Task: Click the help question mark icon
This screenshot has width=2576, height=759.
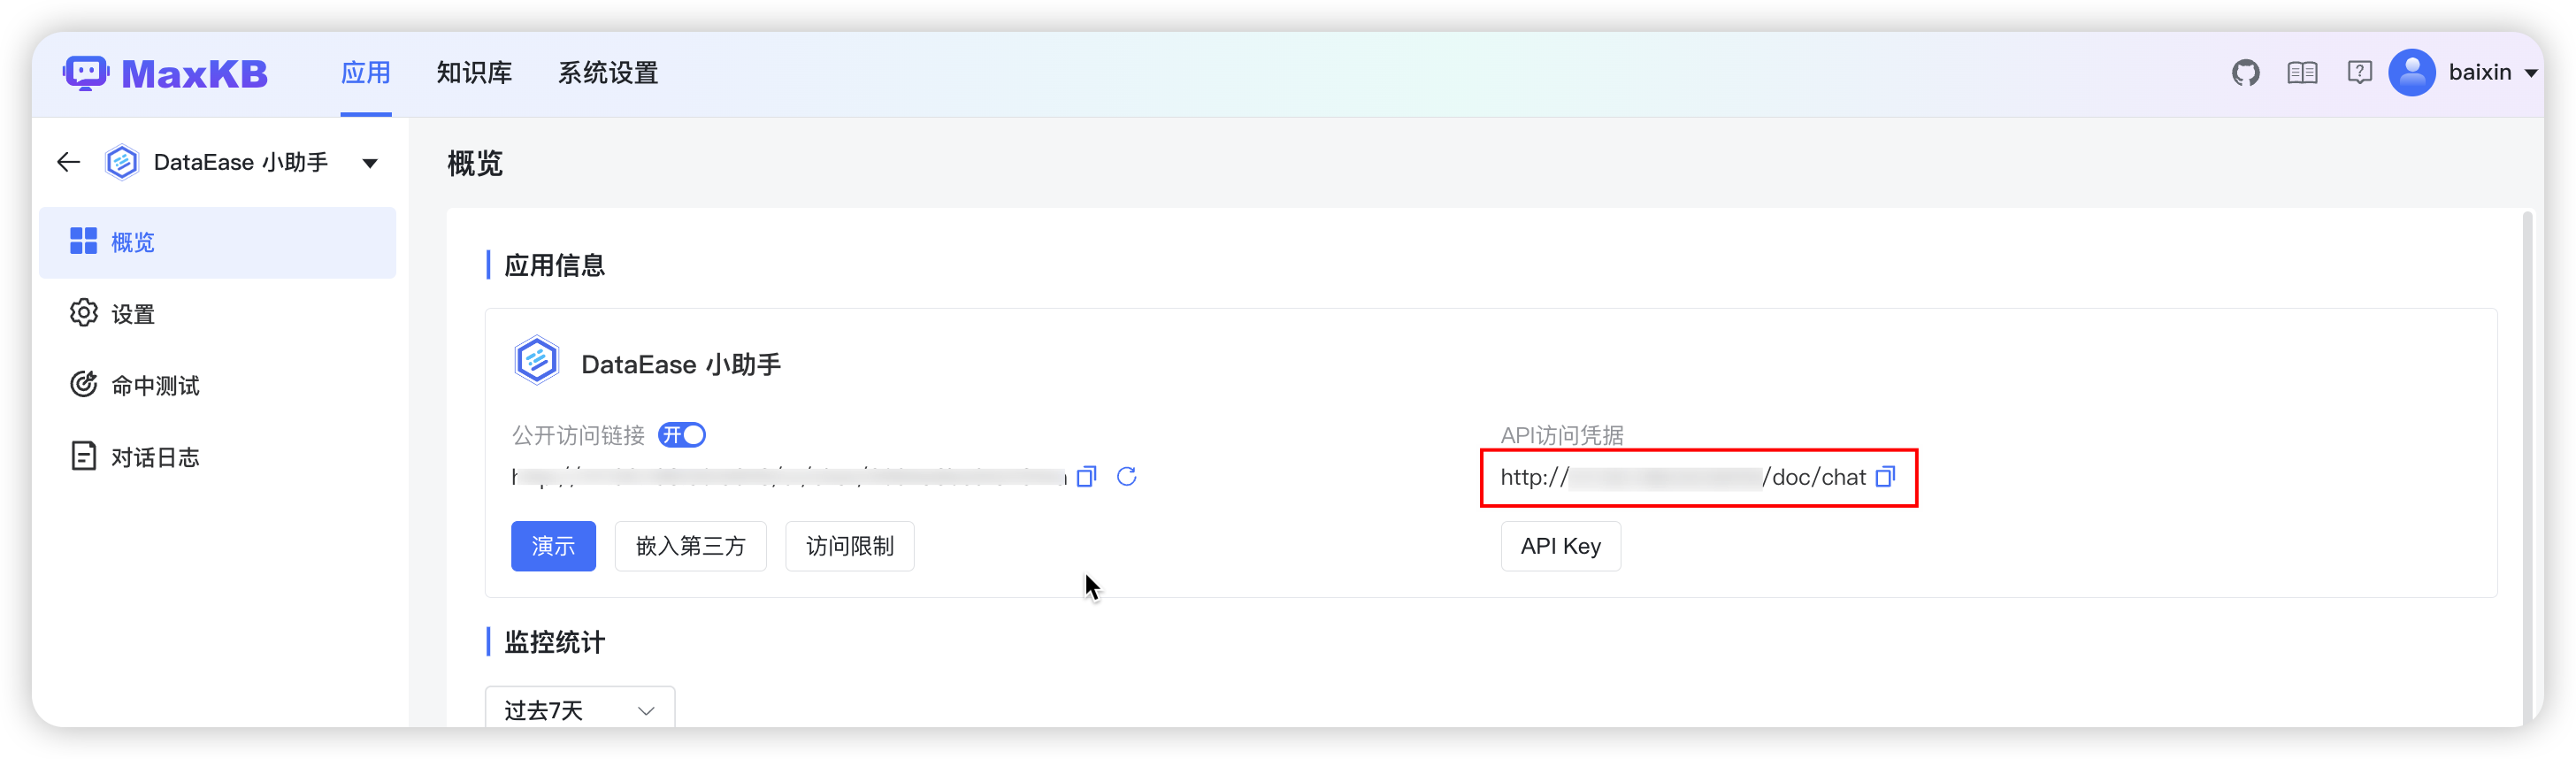Action: 2358,73
